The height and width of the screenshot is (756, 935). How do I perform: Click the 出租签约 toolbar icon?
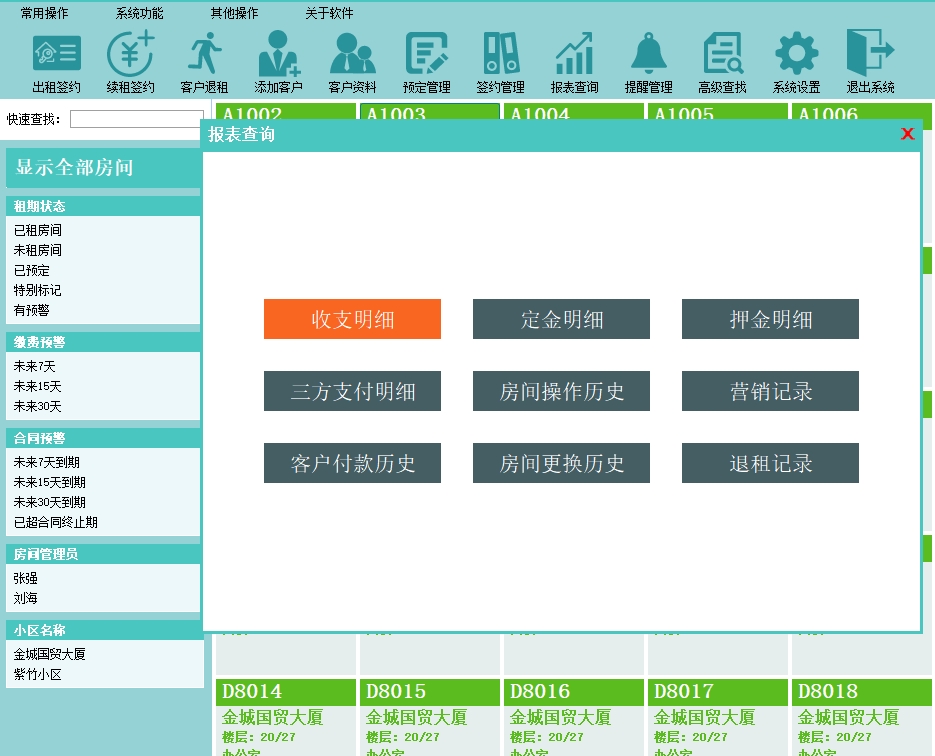tap(57, 54)
